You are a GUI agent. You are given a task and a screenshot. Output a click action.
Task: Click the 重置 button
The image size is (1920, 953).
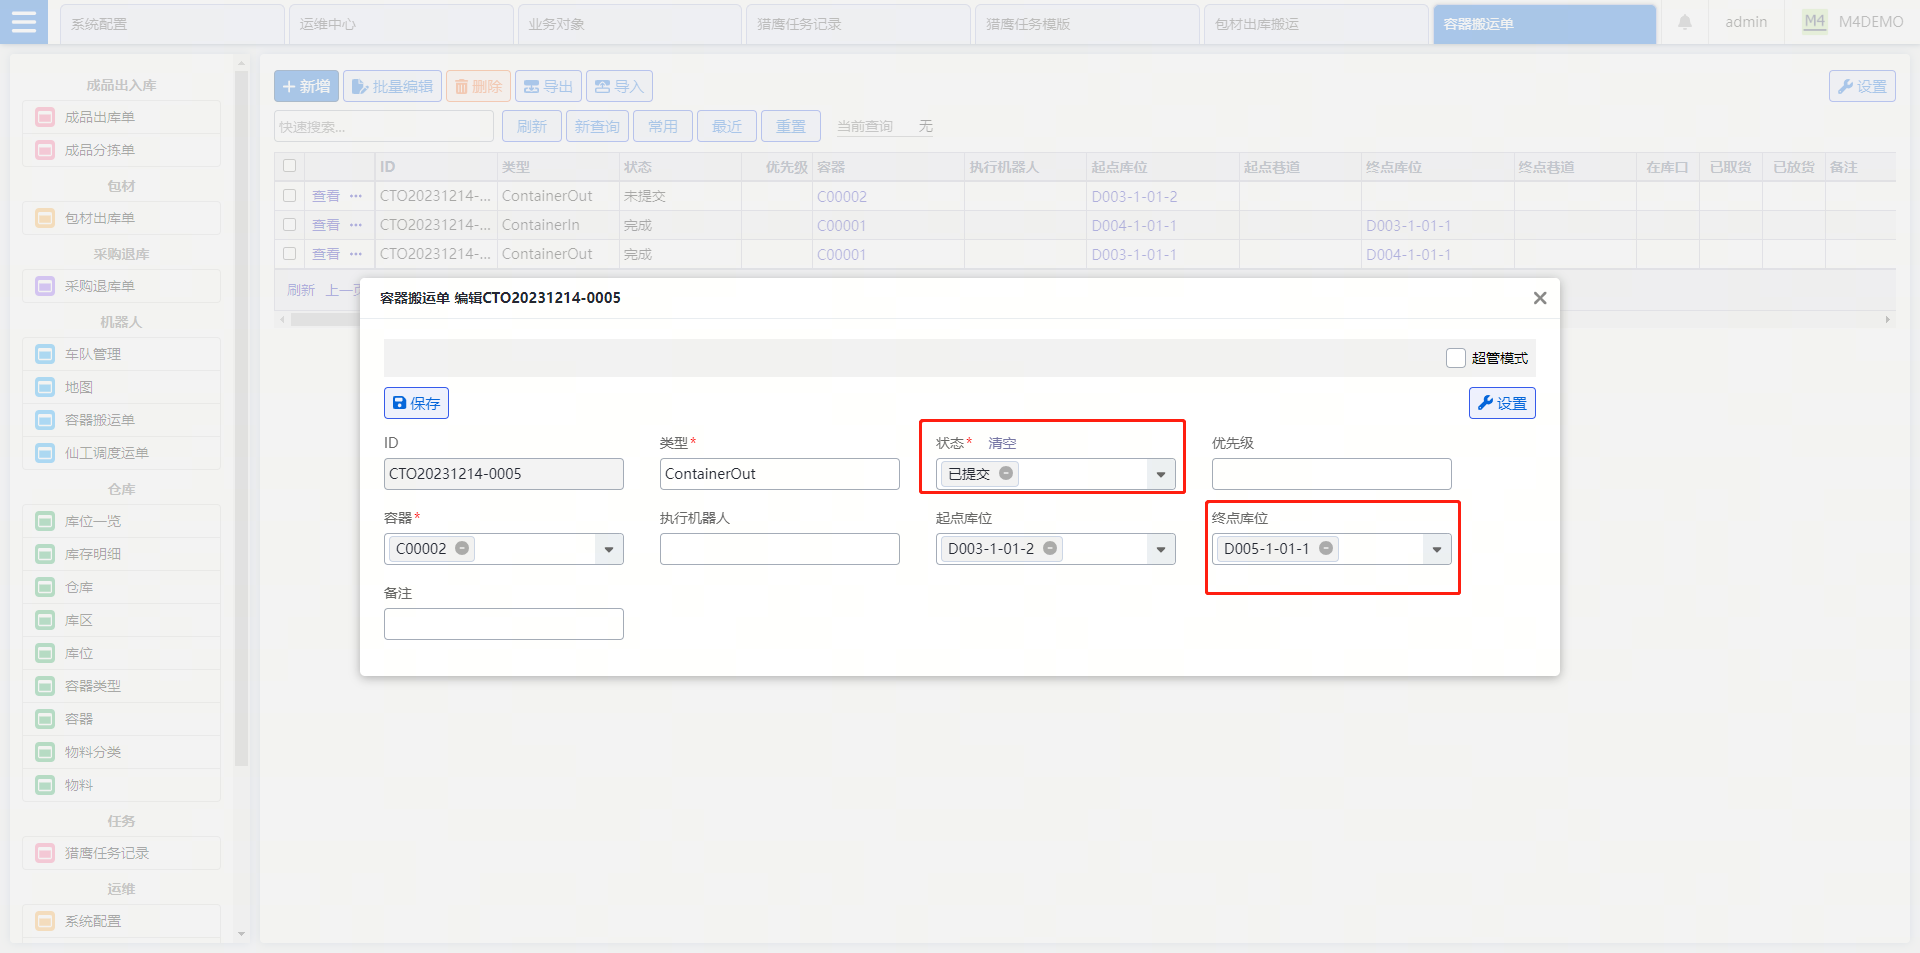tap(791, 126)
